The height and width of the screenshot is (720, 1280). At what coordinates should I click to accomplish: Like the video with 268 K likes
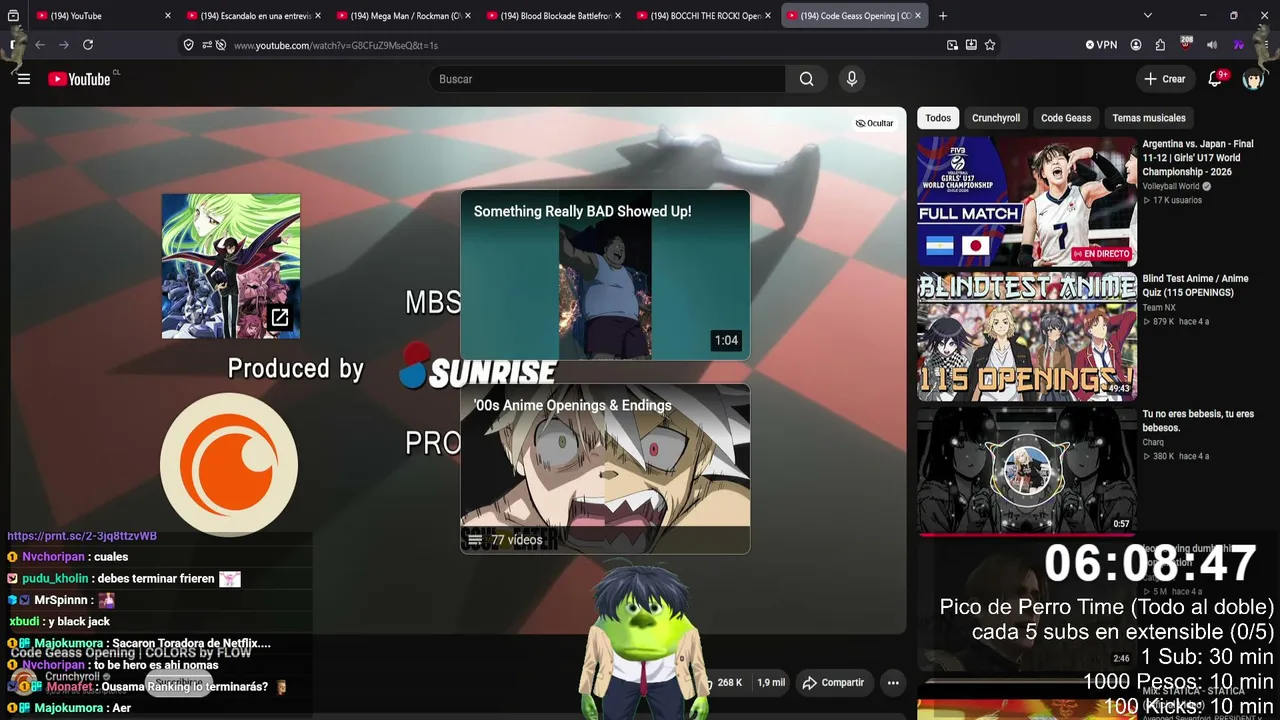coord(723,683)
